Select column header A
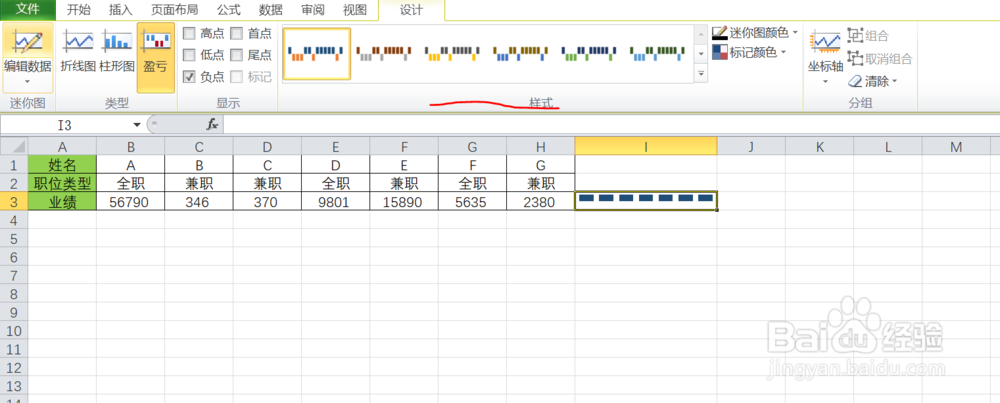1000x403 pixels. pyautogui.click(x=62, y=147)
